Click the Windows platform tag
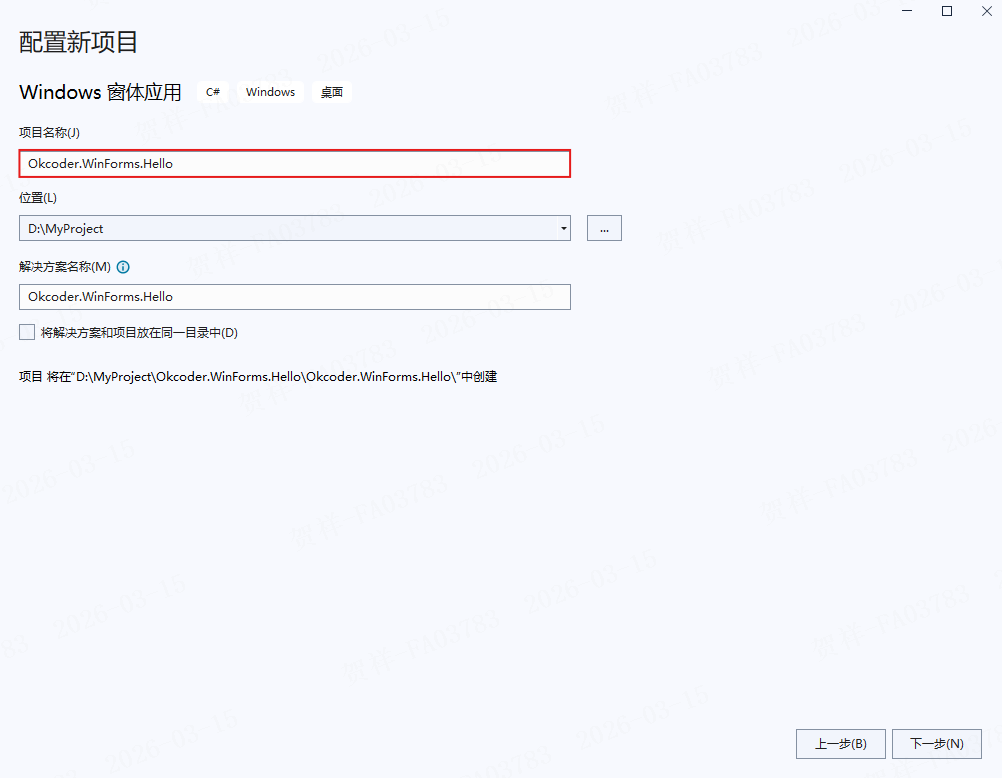This screenshot has height=778, width=1002. (x=270, y=92)
